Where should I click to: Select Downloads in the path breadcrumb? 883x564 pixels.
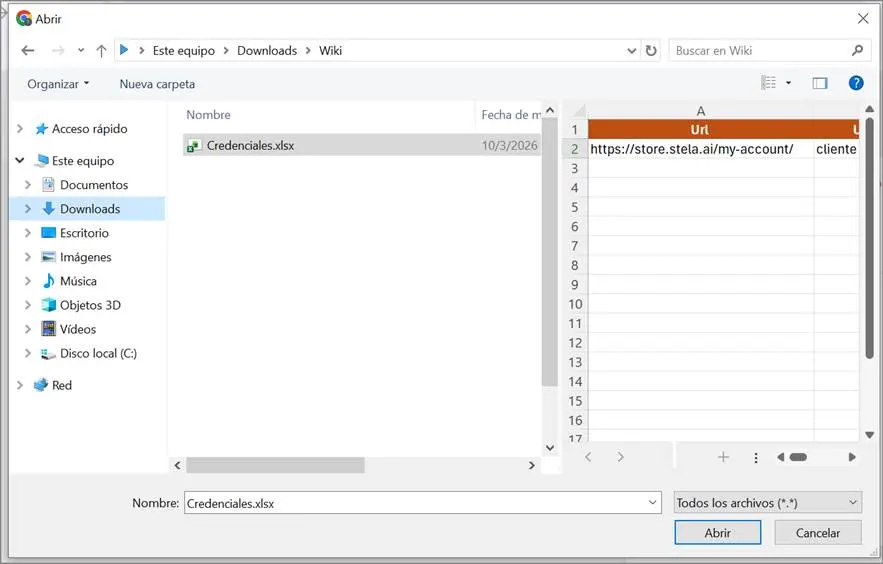point(267,51)
